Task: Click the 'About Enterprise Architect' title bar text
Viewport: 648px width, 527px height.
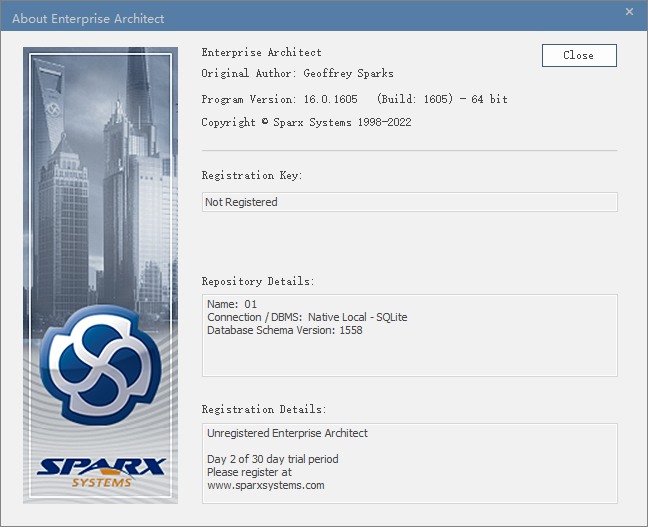Action: point(88,19)
